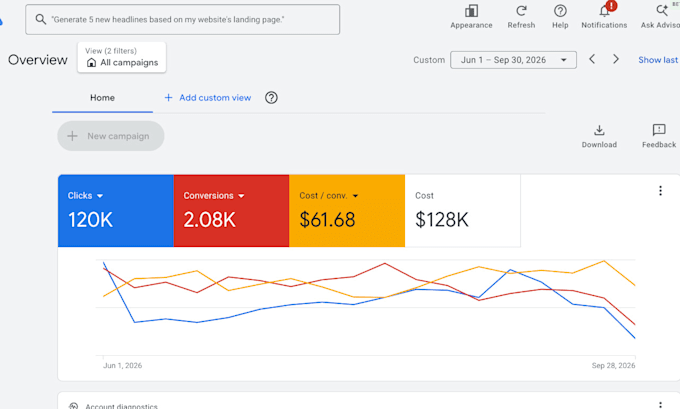Click the Account diagnostics icon
The image size is (680, 409).
tap(73, 406)
